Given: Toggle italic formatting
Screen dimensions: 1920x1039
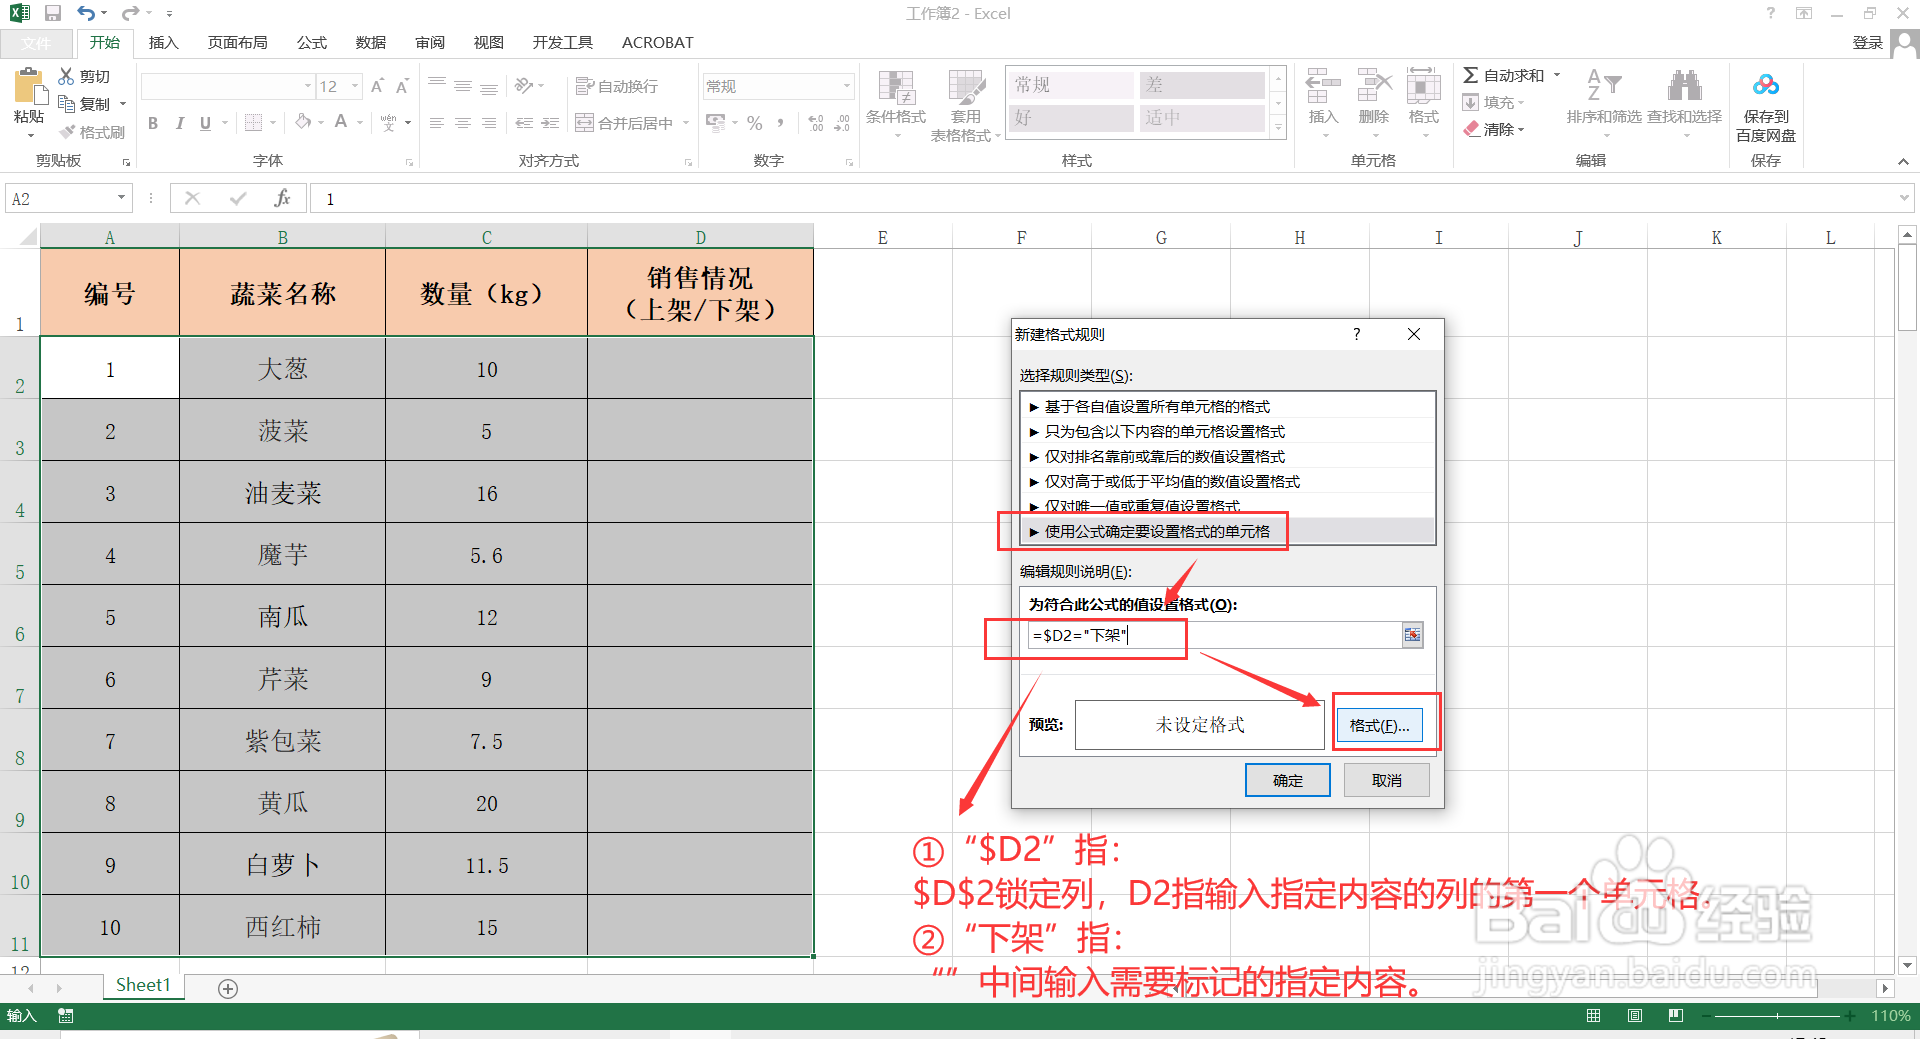Looking at the screenshot, I should 180,122.
